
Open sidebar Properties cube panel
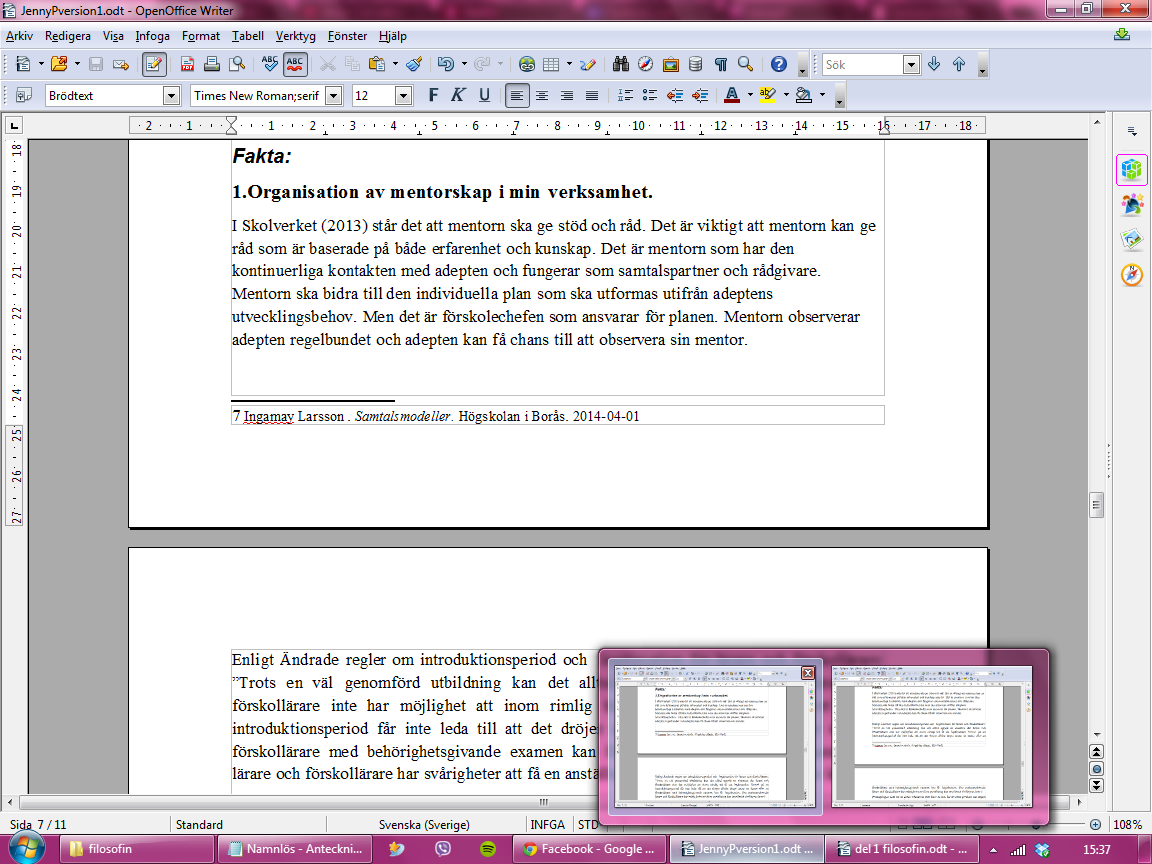[x=1131, y=170]
